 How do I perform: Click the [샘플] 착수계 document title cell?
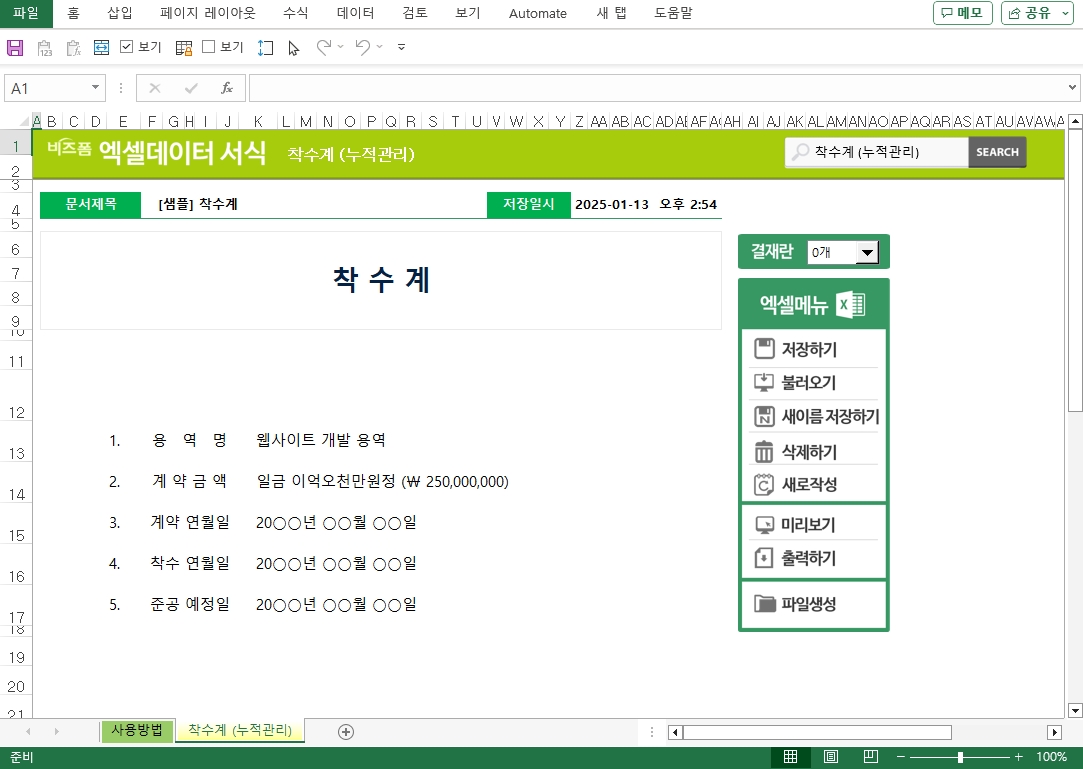[x=314, y=205]
